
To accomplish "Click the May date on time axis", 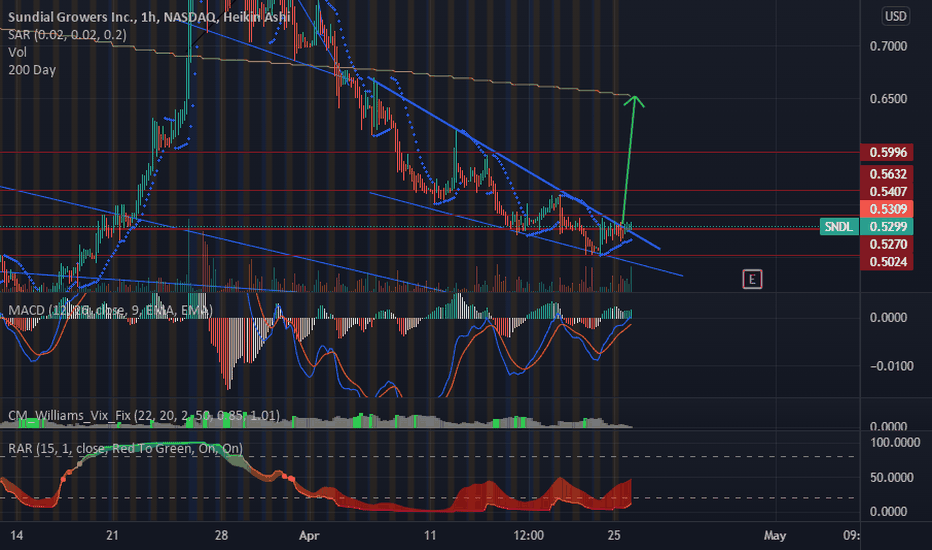I will coord(774,536).
